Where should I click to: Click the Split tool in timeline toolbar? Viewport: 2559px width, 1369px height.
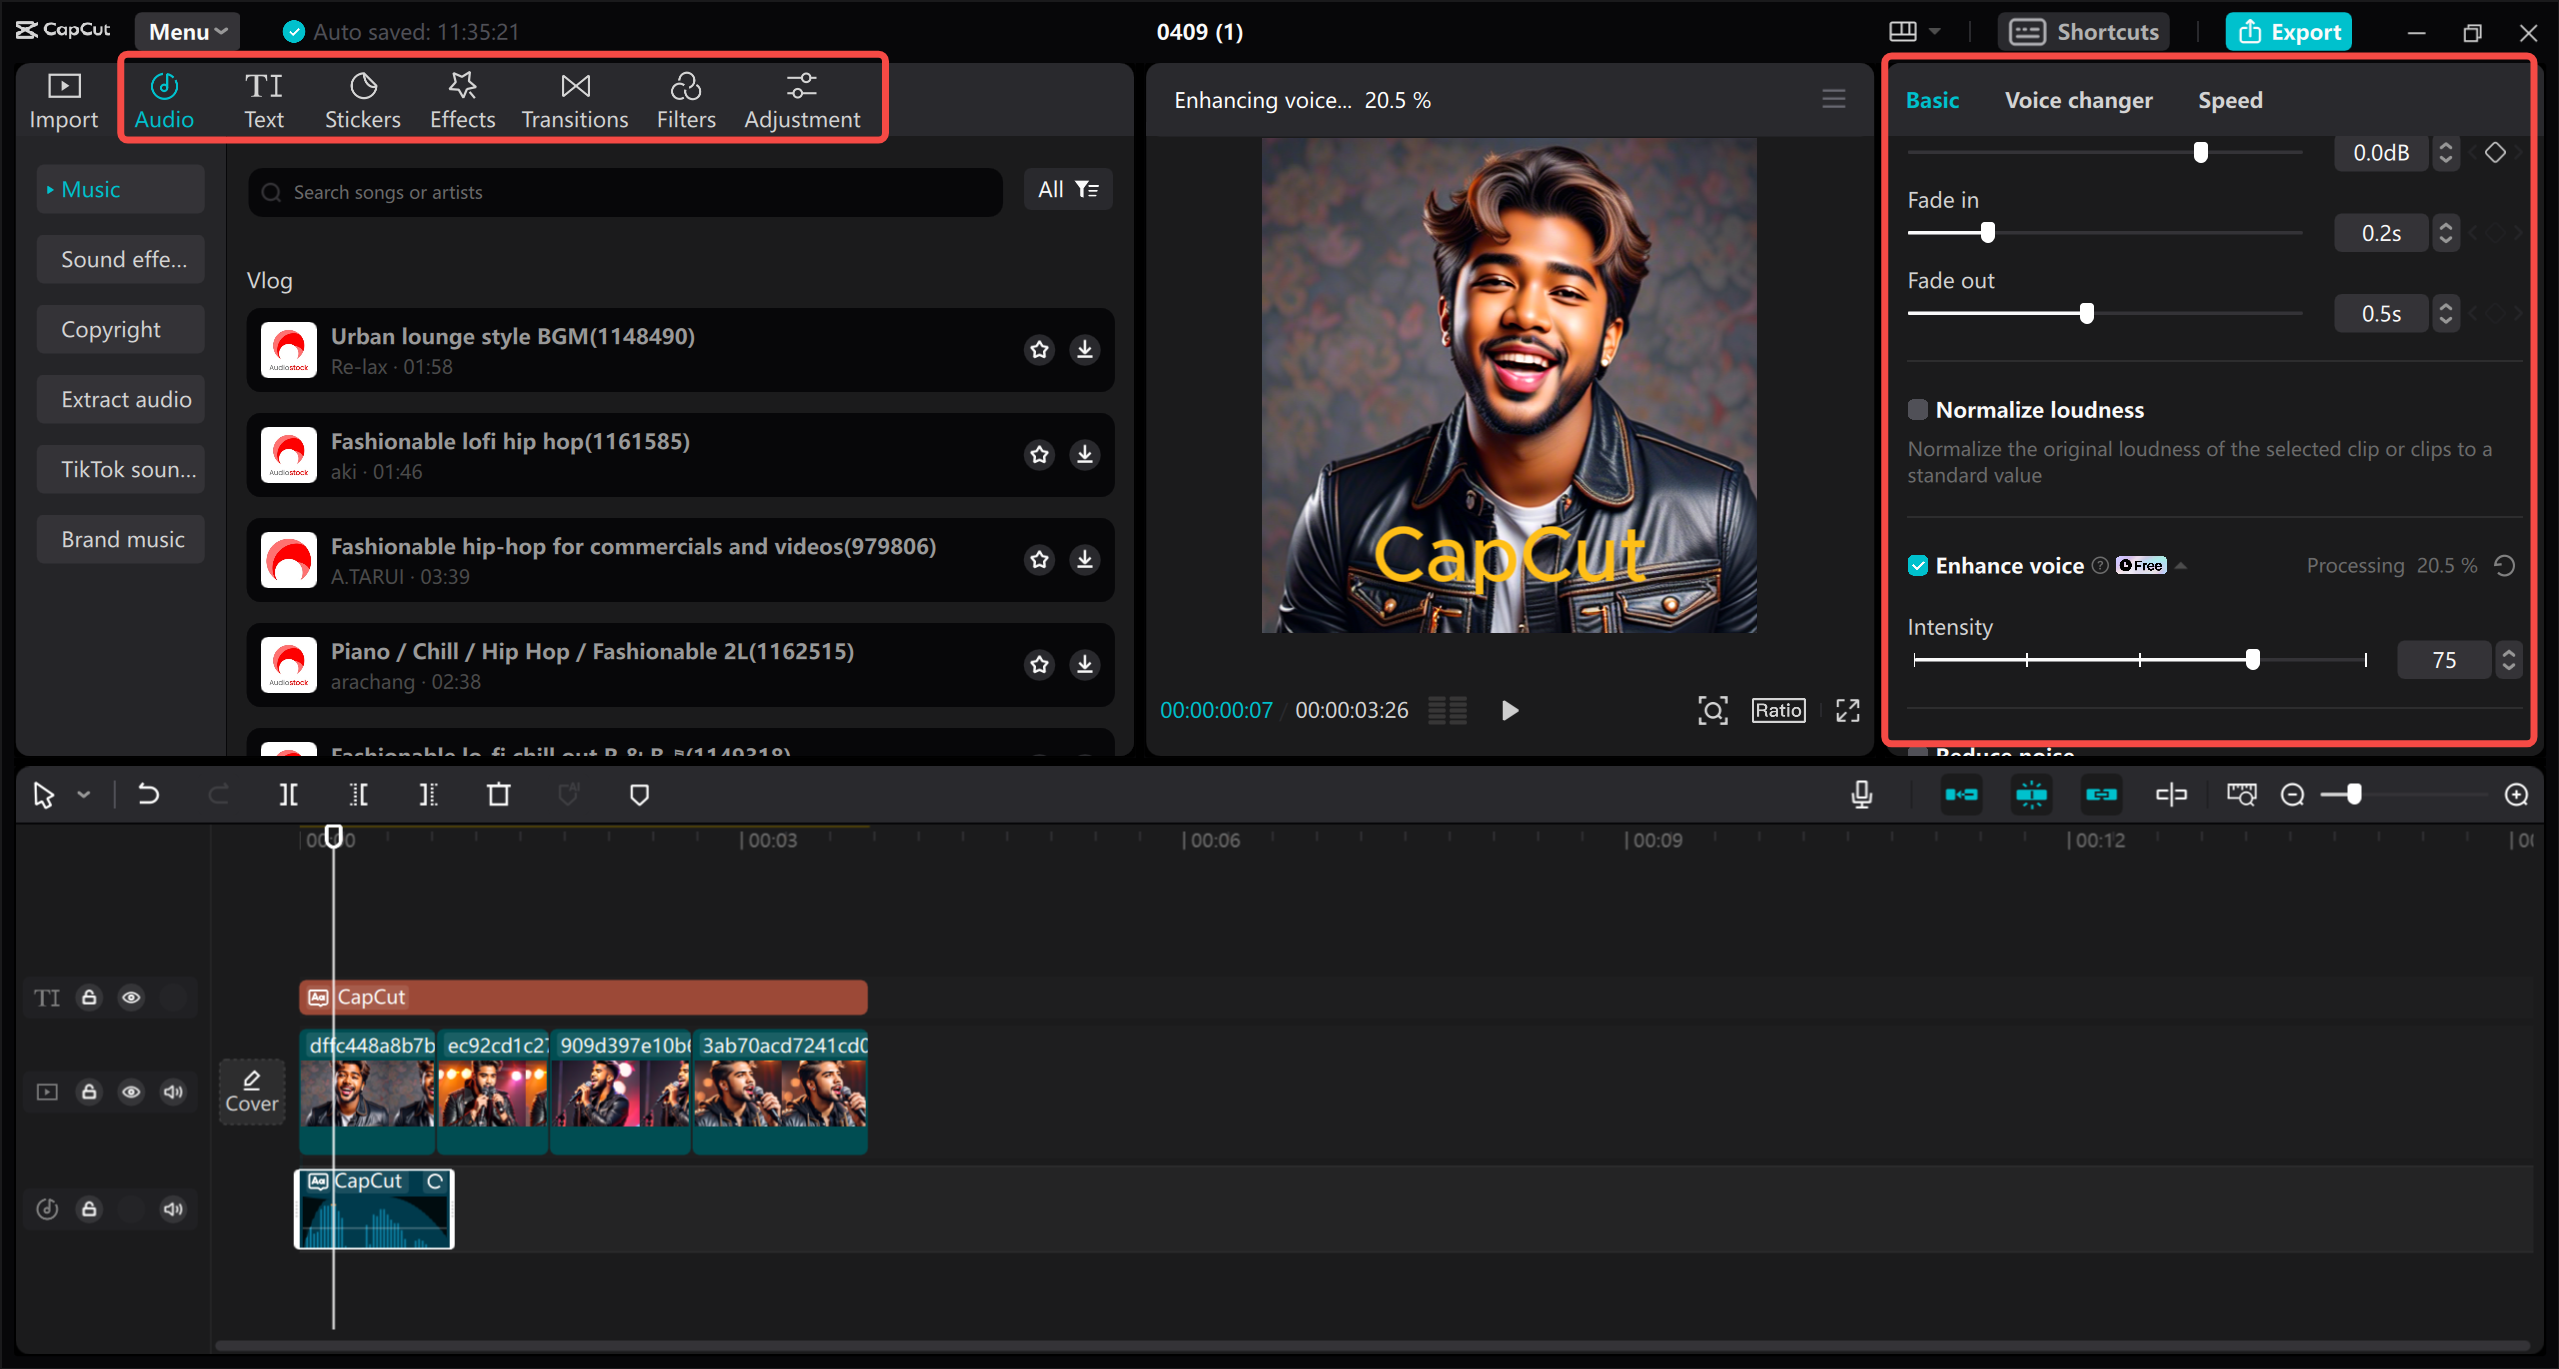pos(288,795)
